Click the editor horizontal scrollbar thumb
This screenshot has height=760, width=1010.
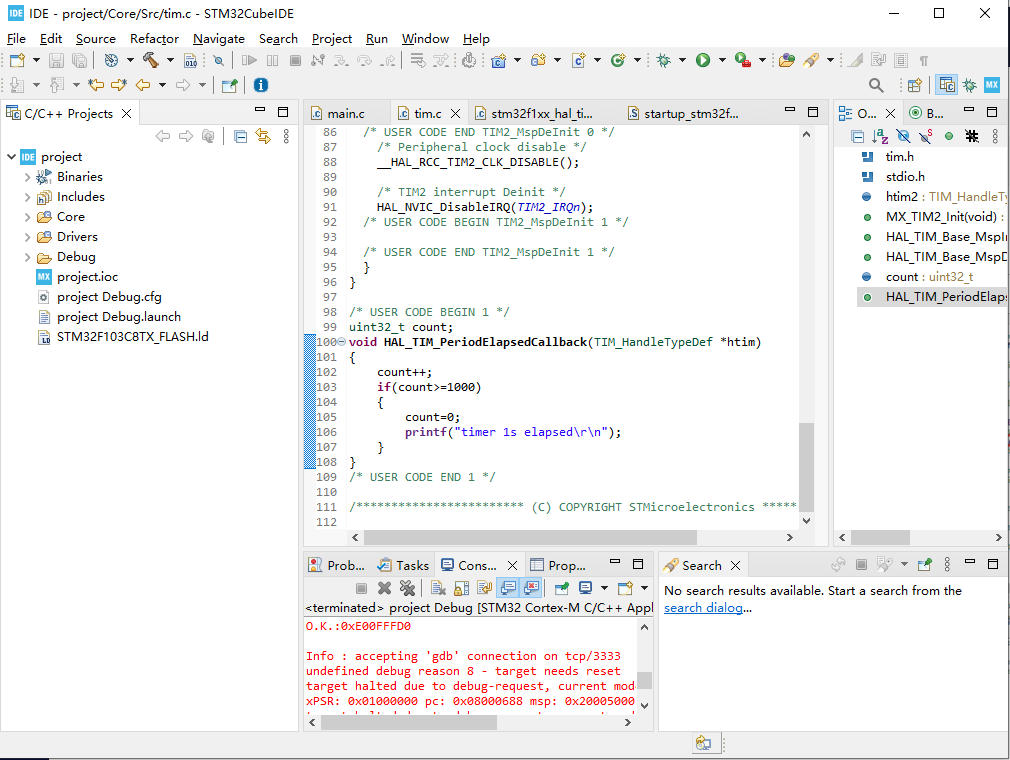530,537
